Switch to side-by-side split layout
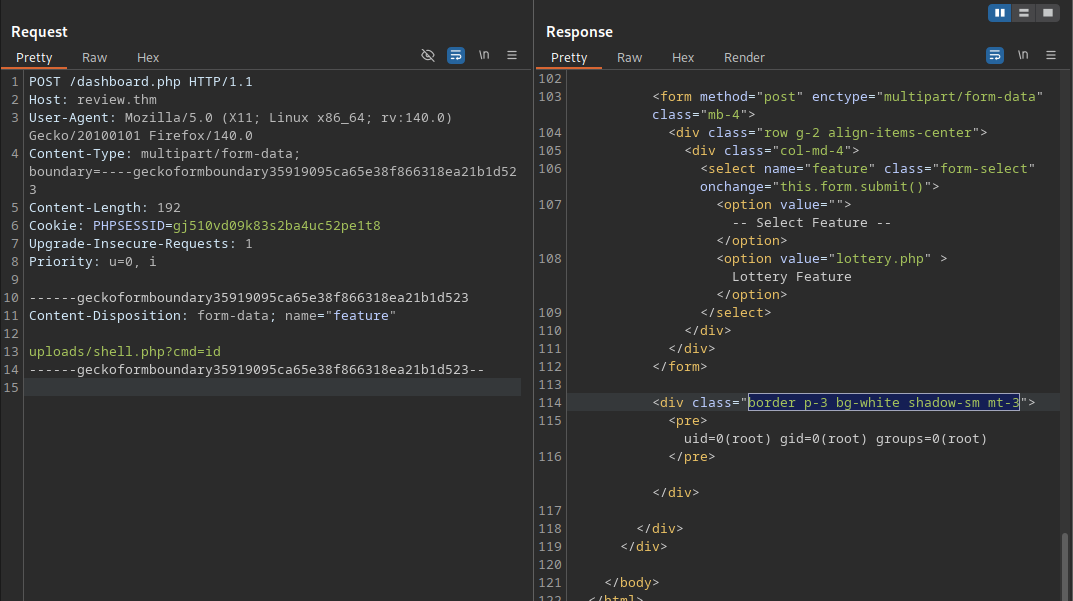The width and height of the screenshot is (1073, 601). pos(1000,12)
